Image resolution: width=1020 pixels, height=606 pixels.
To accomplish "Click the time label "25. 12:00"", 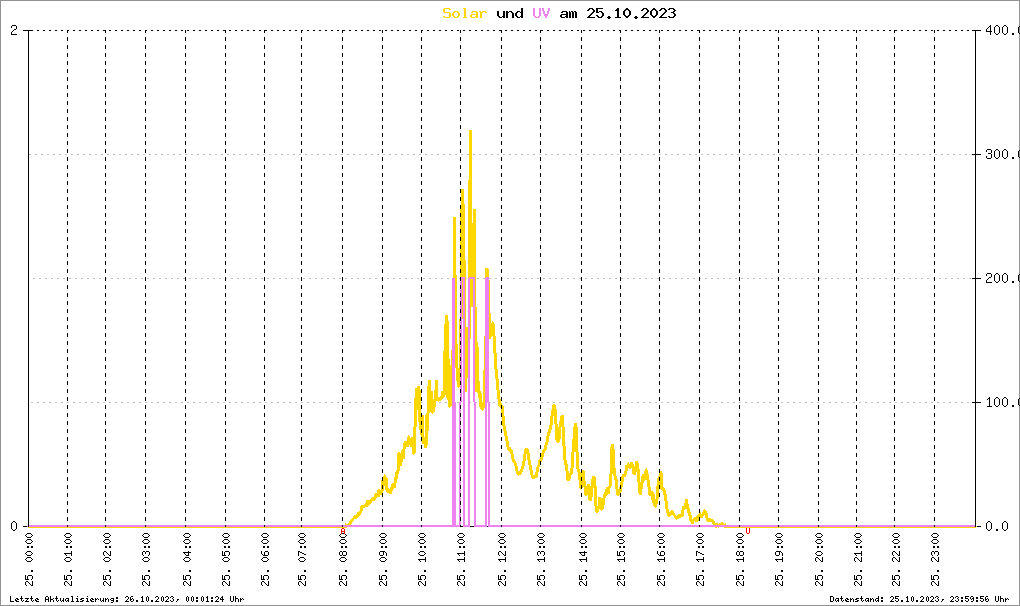I will [x=502, y=559].
